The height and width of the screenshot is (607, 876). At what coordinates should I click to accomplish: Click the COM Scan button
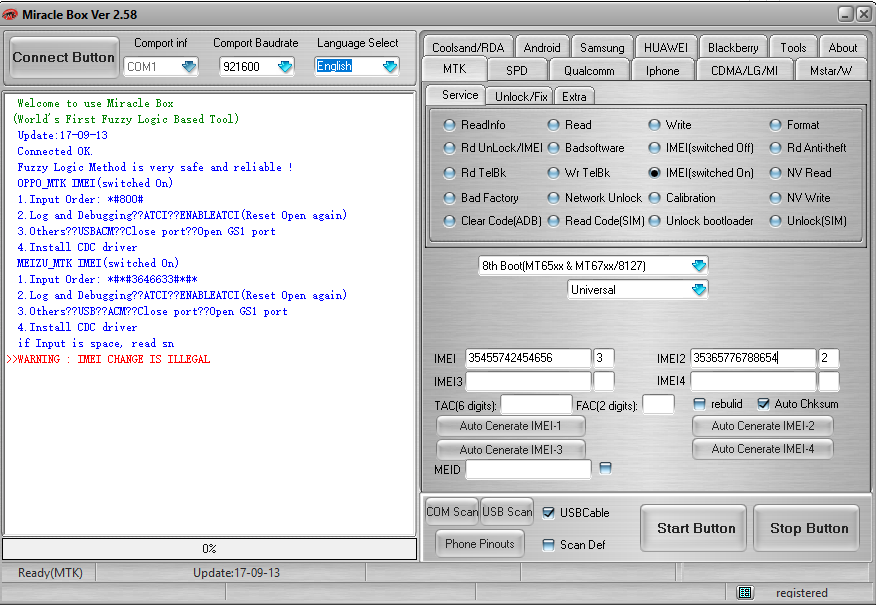point(452,512)
